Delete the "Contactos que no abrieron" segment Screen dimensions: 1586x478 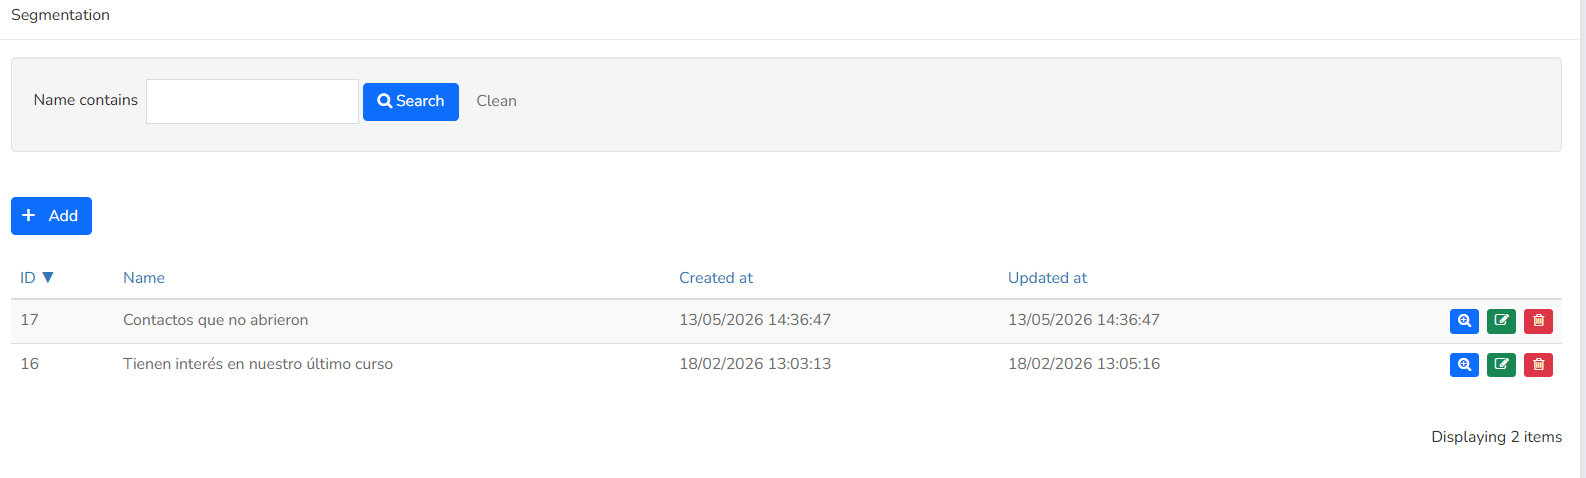pos(1538,321)
